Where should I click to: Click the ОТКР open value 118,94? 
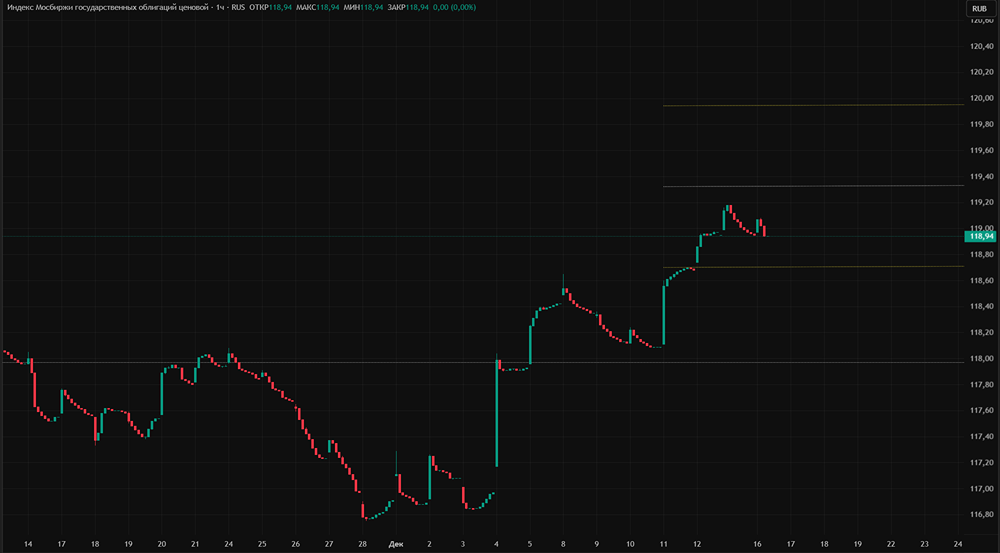click(280, 8)
